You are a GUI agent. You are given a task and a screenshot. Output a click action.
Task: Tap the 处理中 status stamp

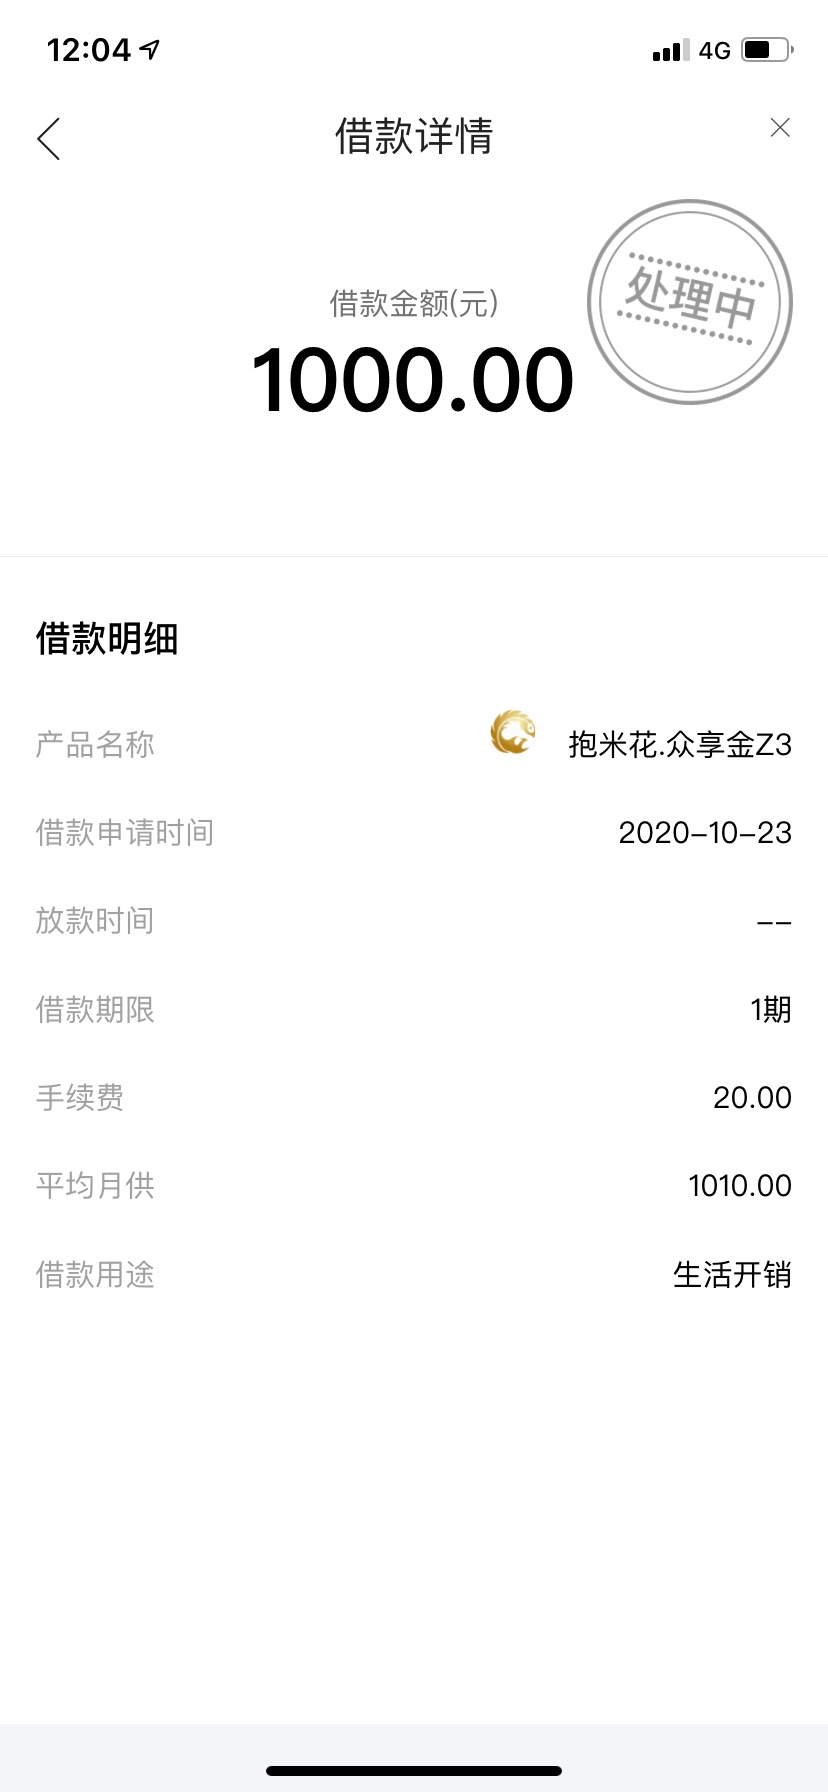[x=690, y=302]
